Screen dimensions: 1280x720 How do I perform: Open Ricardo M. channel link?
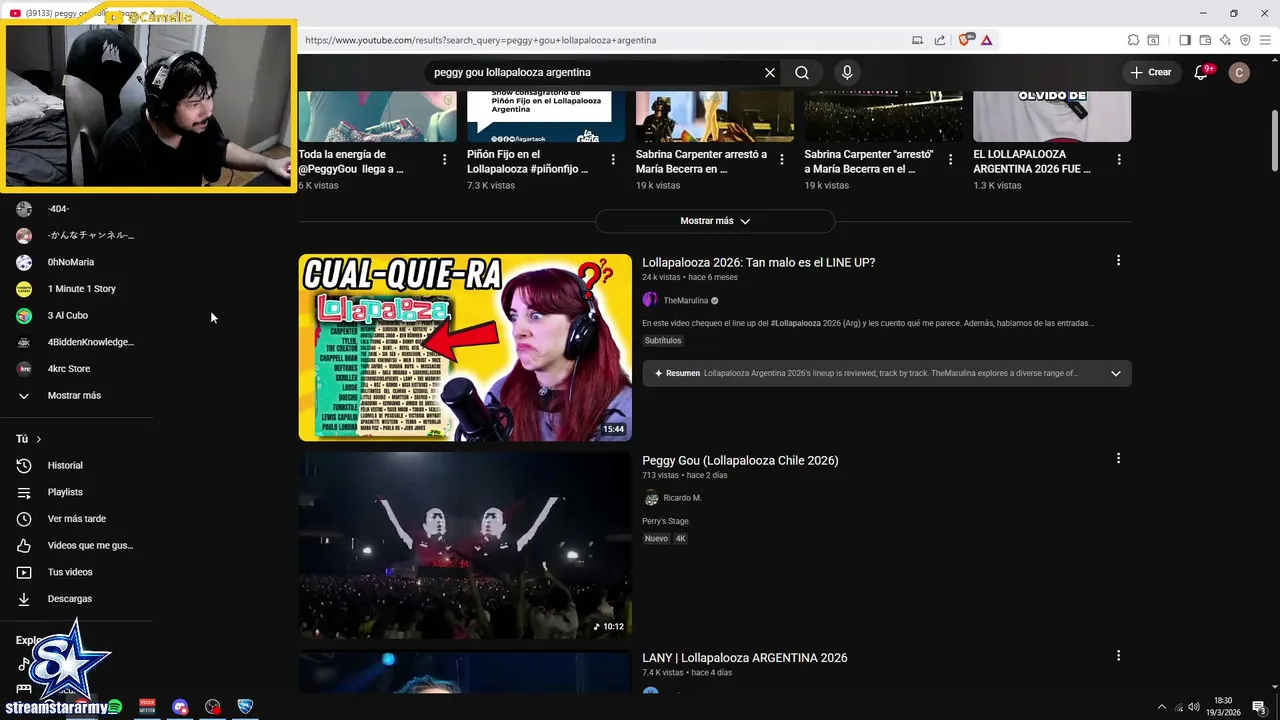coord(682,498)
